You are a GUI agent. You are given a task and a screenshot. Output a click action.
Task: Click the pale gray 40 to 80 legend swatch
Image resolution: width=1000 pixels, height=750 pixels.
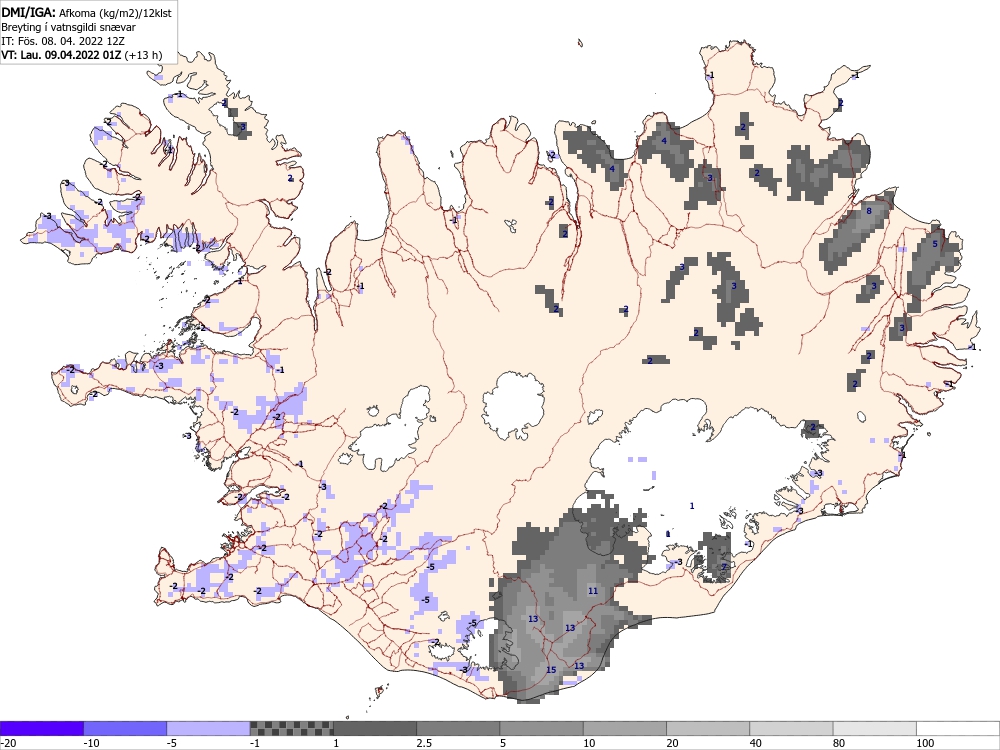pyautogui.click(x=791, y=728)
